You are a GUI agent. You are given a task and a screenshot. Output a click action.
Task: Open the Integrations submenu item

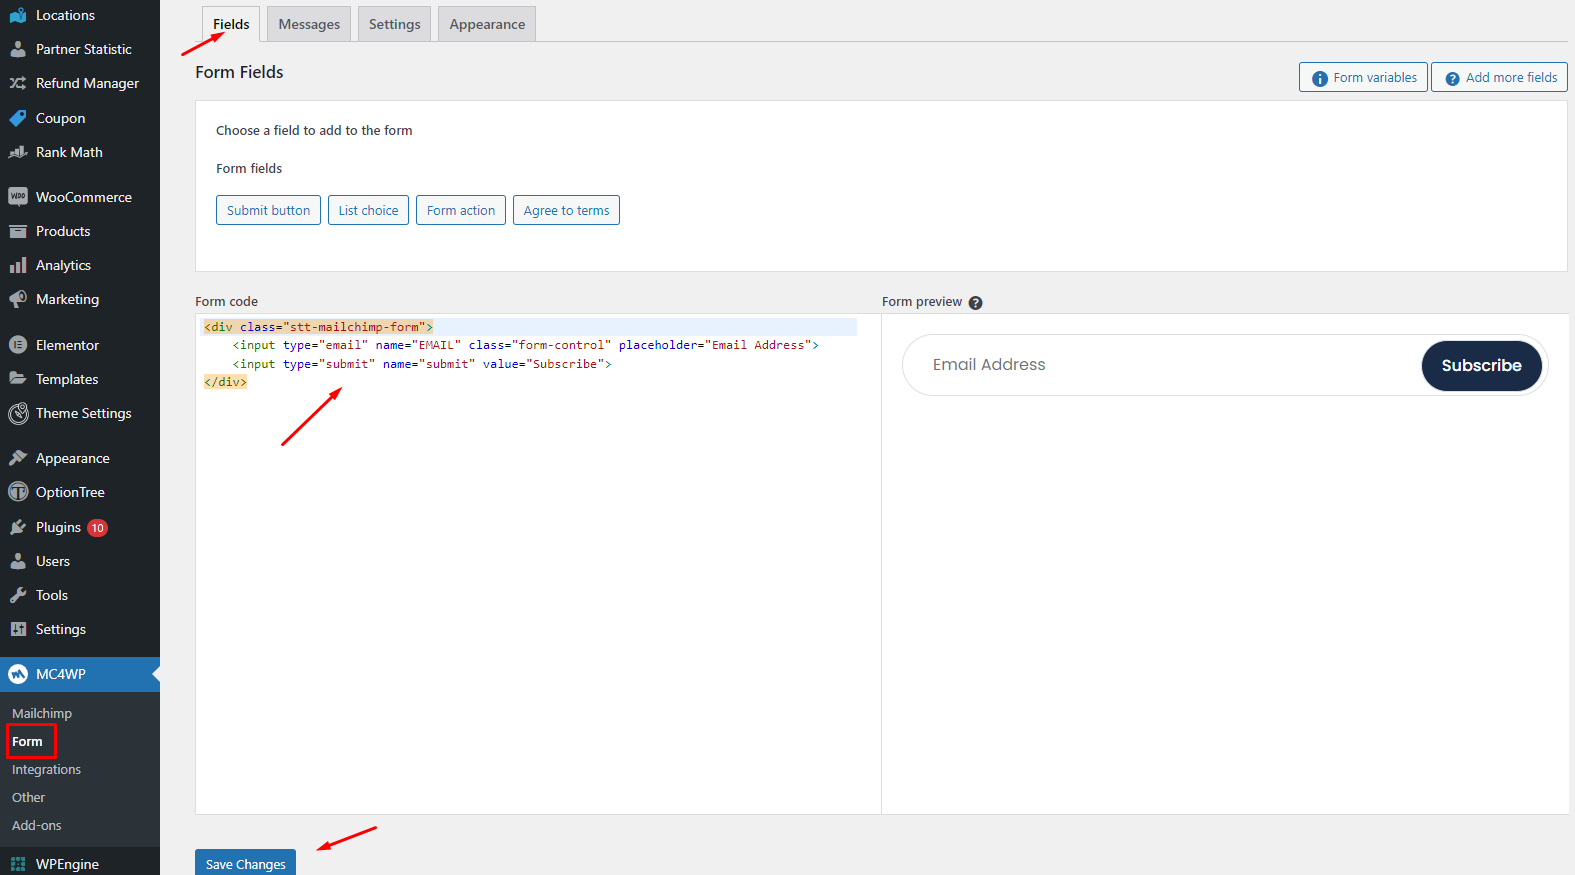tap(46, 769)
